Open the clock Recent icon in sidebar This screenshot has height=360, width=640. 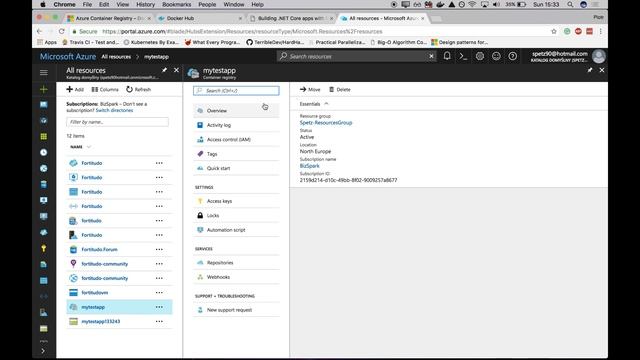point(44,153)
